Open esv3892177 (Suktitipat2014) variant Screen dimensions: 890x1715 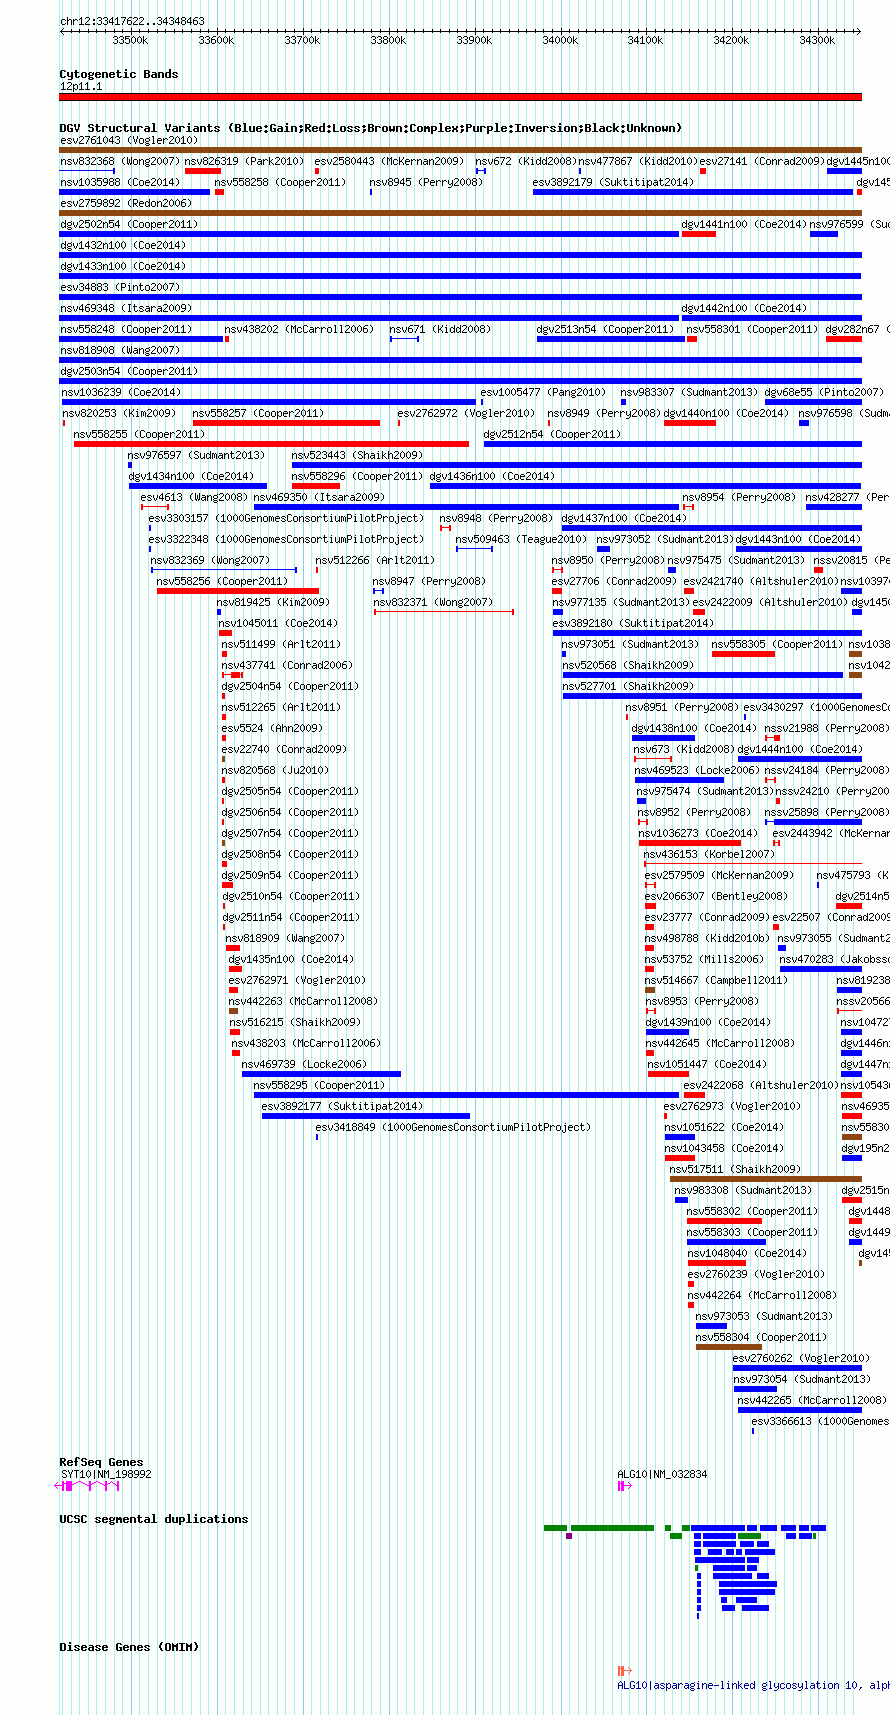click(342, 1106)
